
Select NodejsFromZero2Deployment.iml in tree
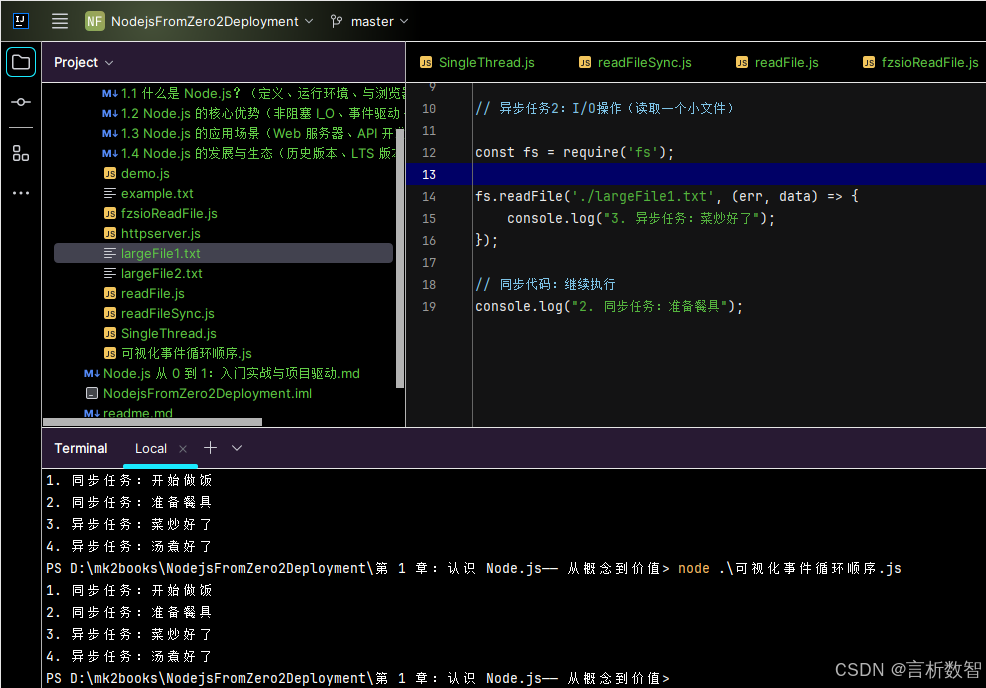(208, 394)
